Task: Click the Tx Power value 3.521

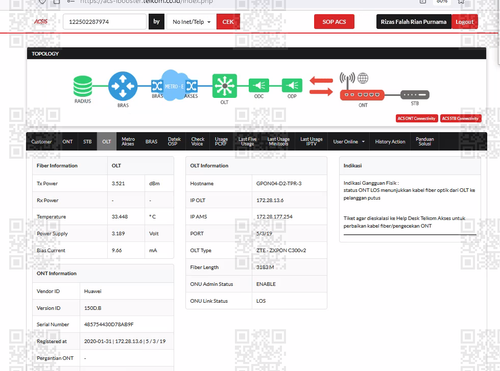Action: click(x=118, y=184)
